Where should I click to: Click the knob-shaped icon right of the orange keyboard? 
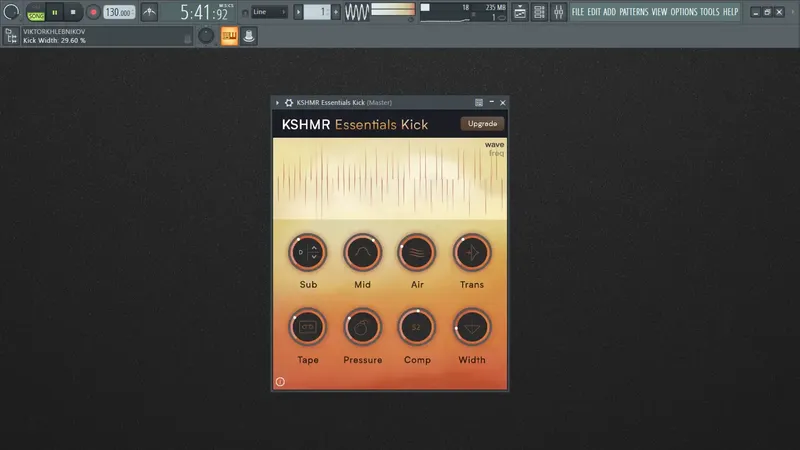(249, 36)
